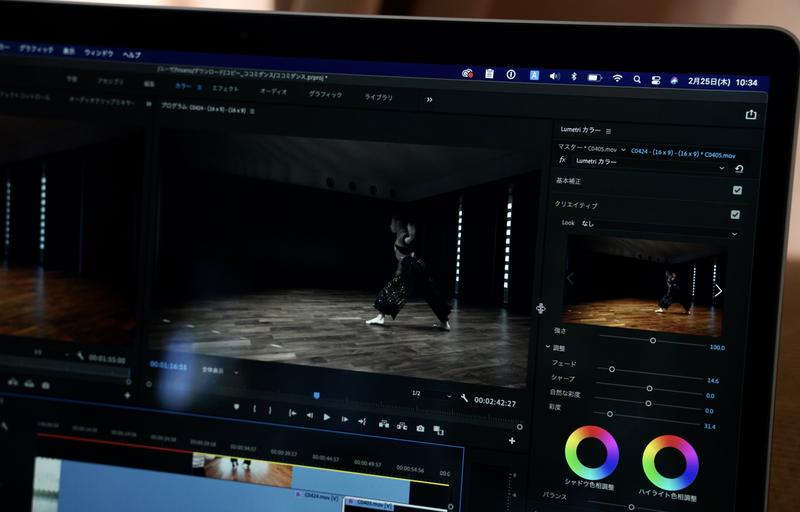Click the 強さ intensity slider handle
Screen dimensions: 800x512
[653, 341]
